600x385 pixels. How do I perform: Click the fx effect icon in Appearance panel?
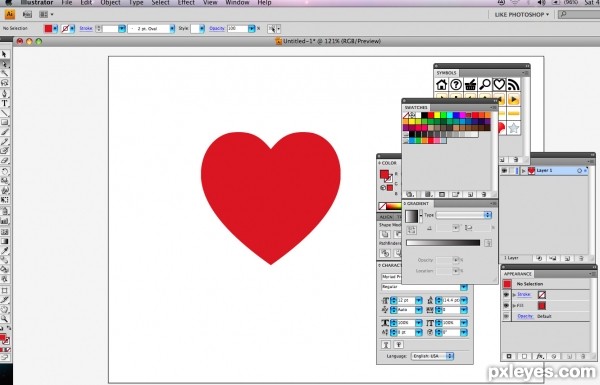point(540,356)
